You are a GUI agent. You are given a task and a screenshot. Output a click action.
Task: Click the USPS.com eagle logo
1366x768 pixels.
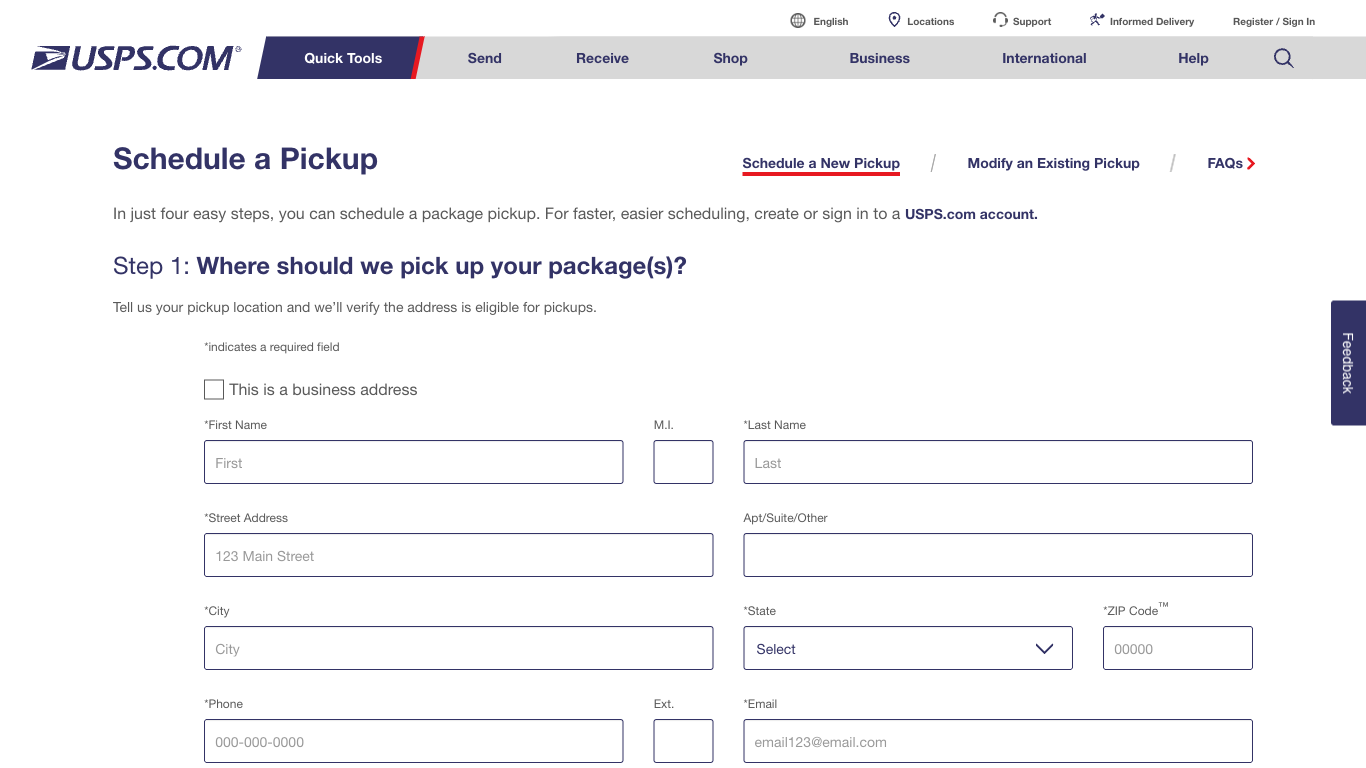pos(136,58)
